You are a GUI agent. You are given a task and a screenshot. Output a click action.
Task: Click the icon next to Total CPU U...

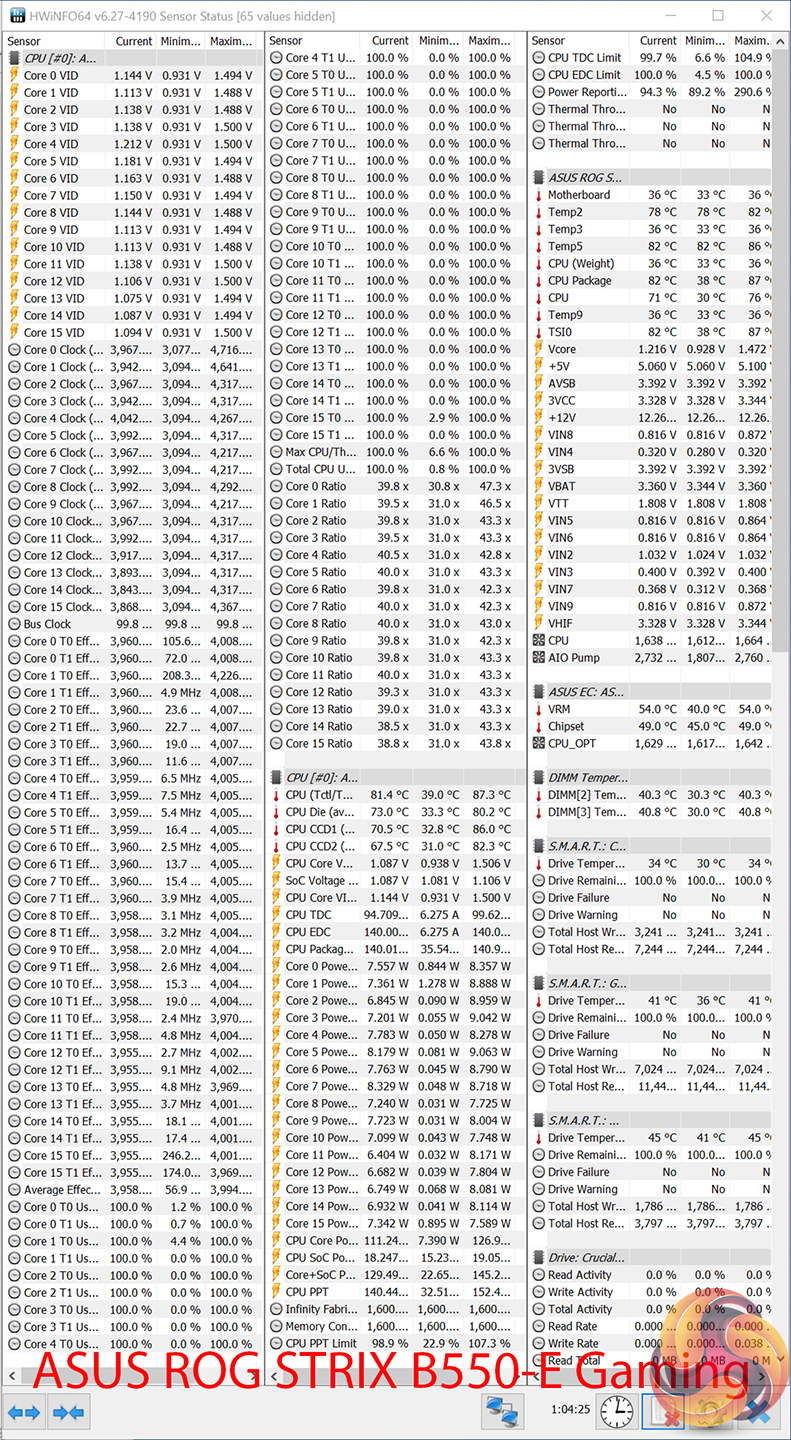point(276,469)
